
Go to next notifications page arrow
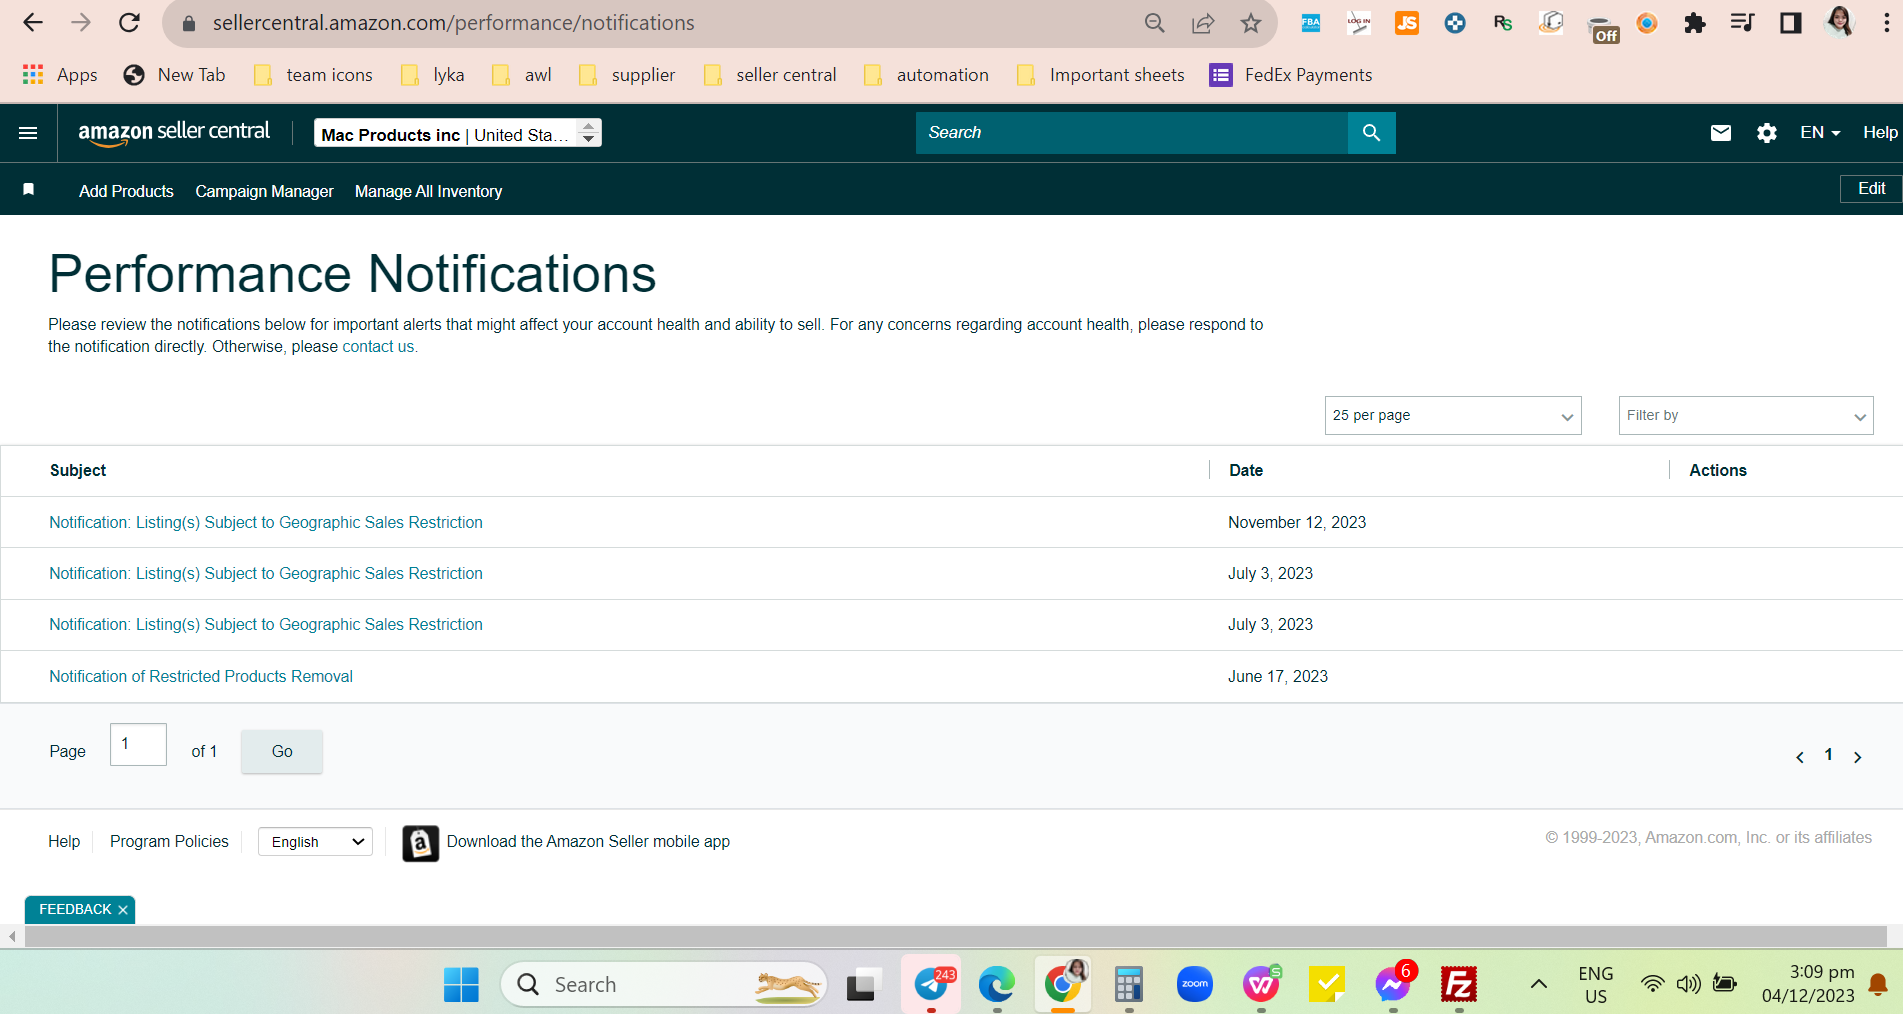coord(1857,757)
